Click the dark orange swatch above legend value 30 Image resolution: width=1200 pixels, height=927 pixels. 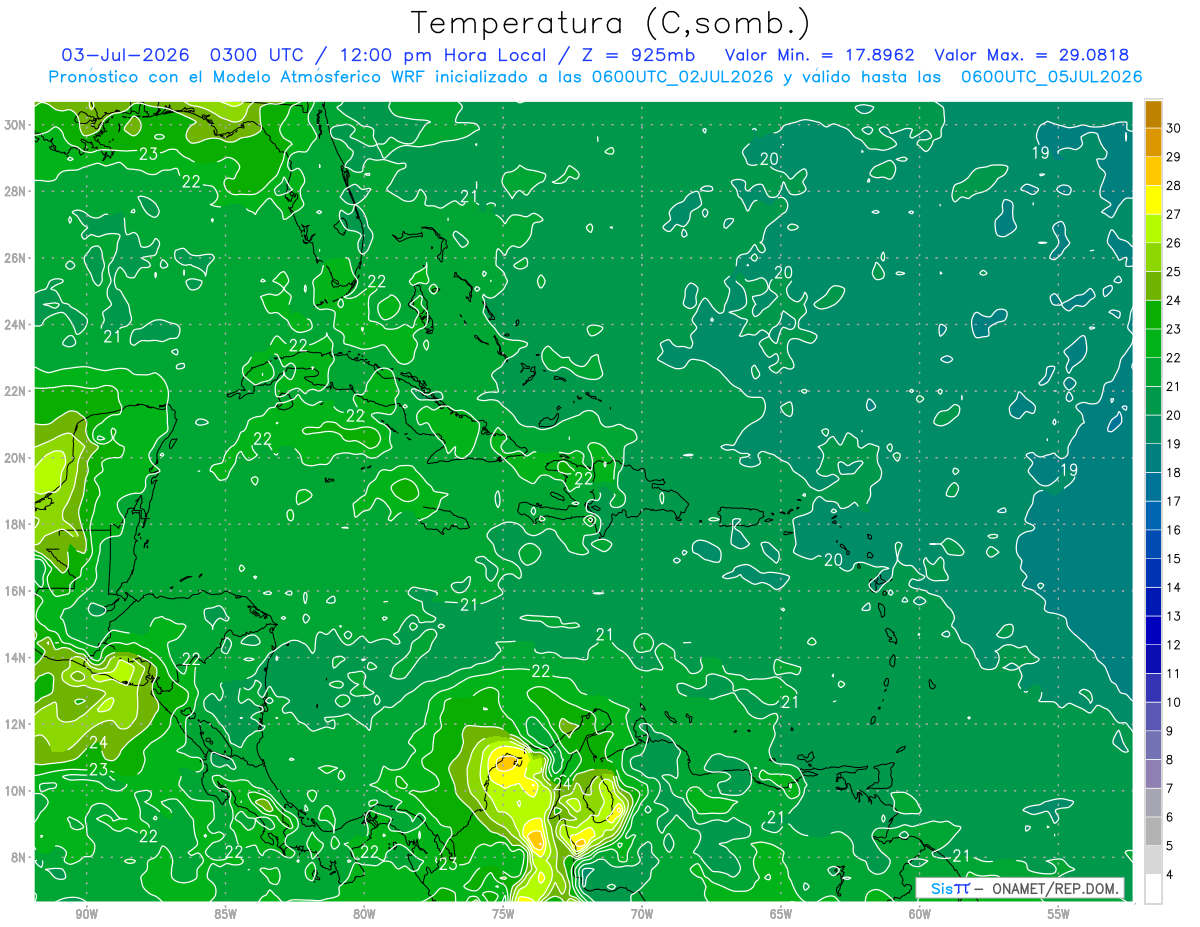(1153, 114)
